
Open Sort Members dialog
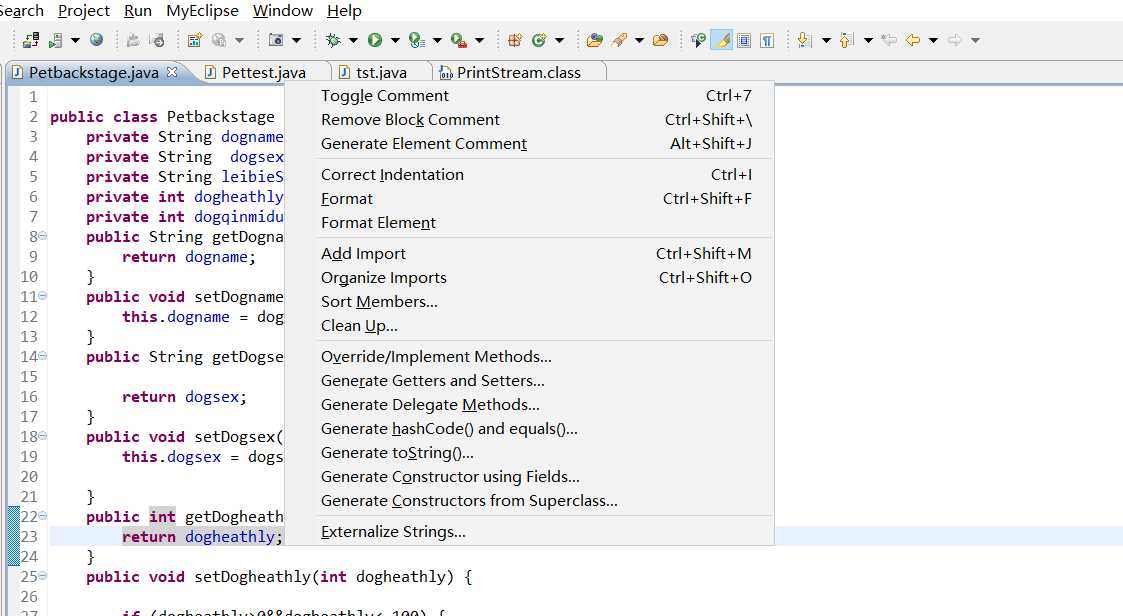point(529,302)
